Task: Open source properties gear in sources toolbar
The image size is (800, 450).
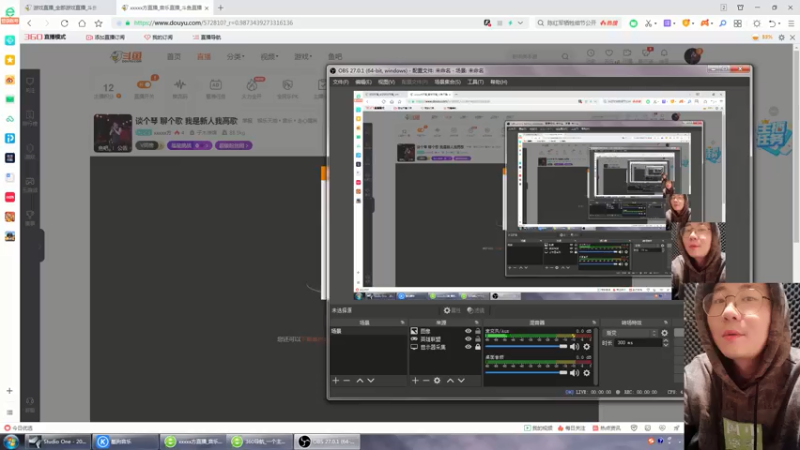Action: click(437, 381)
